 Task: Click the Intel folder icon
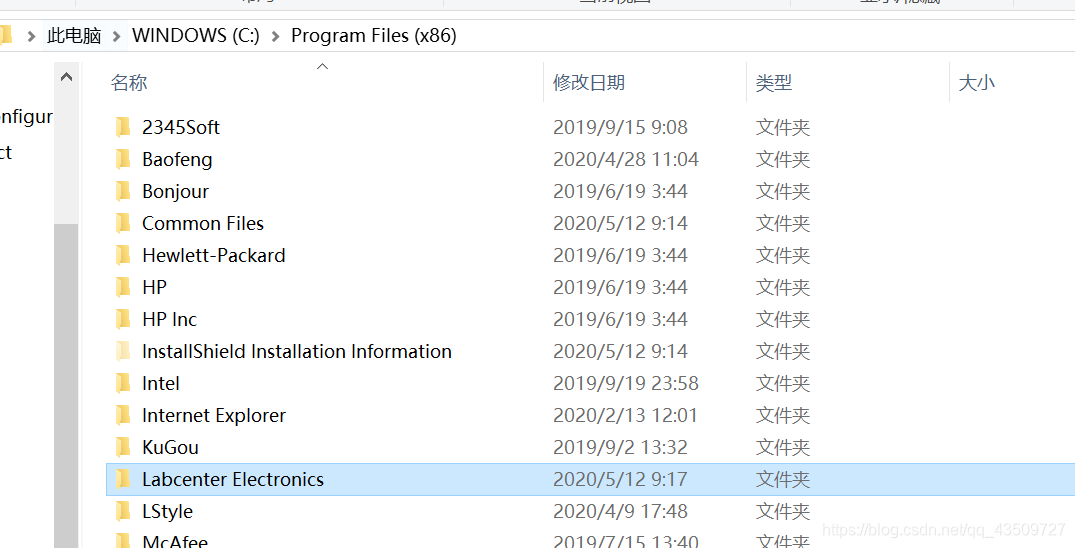coord(123,383)
